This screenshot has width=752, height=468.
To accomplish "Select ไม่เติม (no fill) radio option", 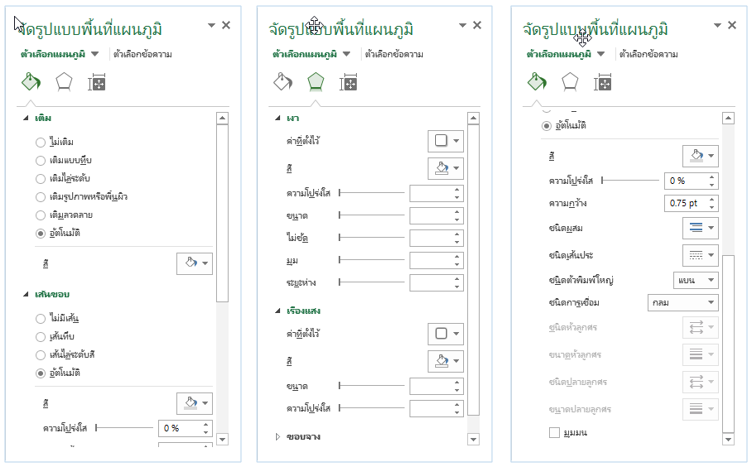I will [x=41, y=142].
